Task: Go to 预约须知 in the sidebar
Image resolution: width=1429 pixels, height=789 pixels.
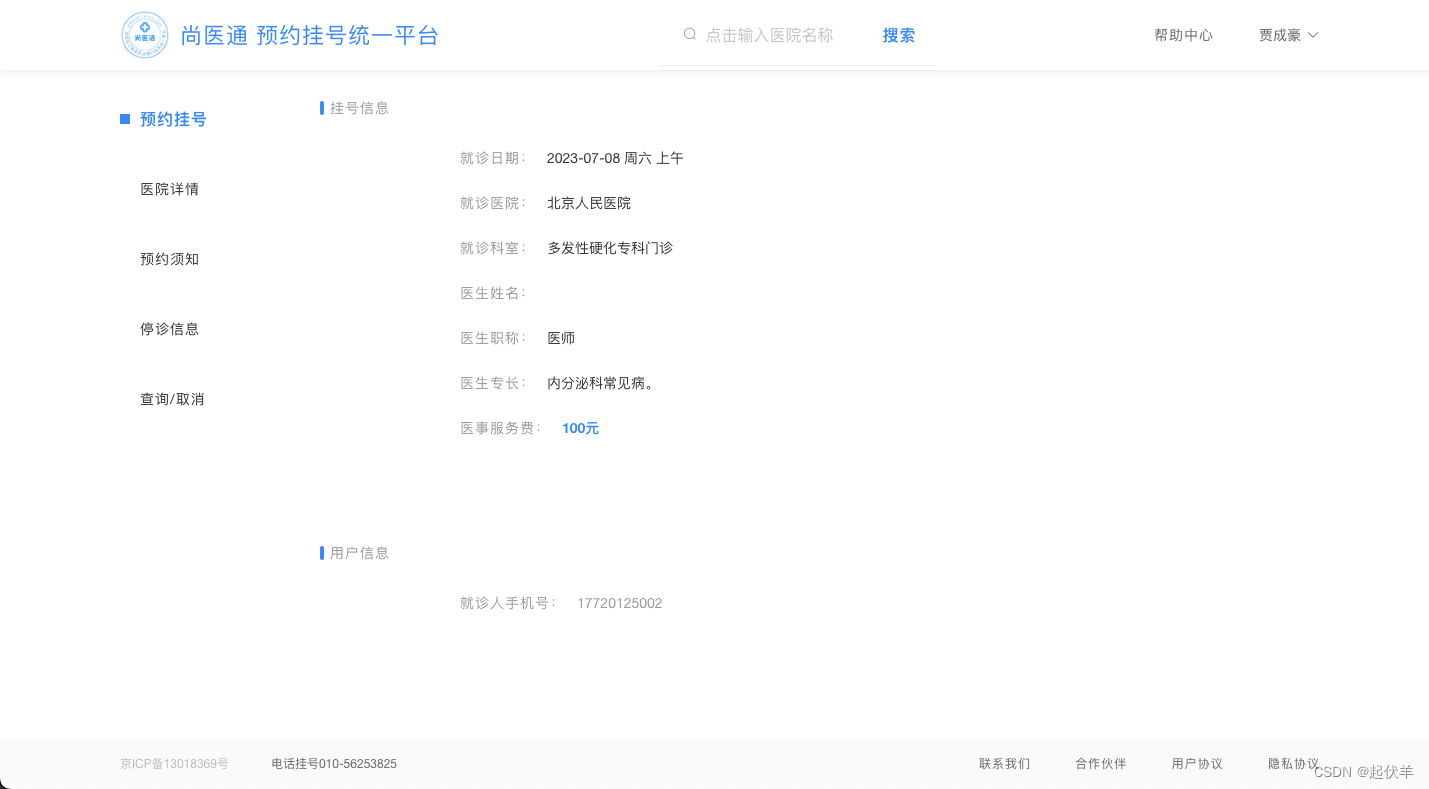Action: coord(170,259)
